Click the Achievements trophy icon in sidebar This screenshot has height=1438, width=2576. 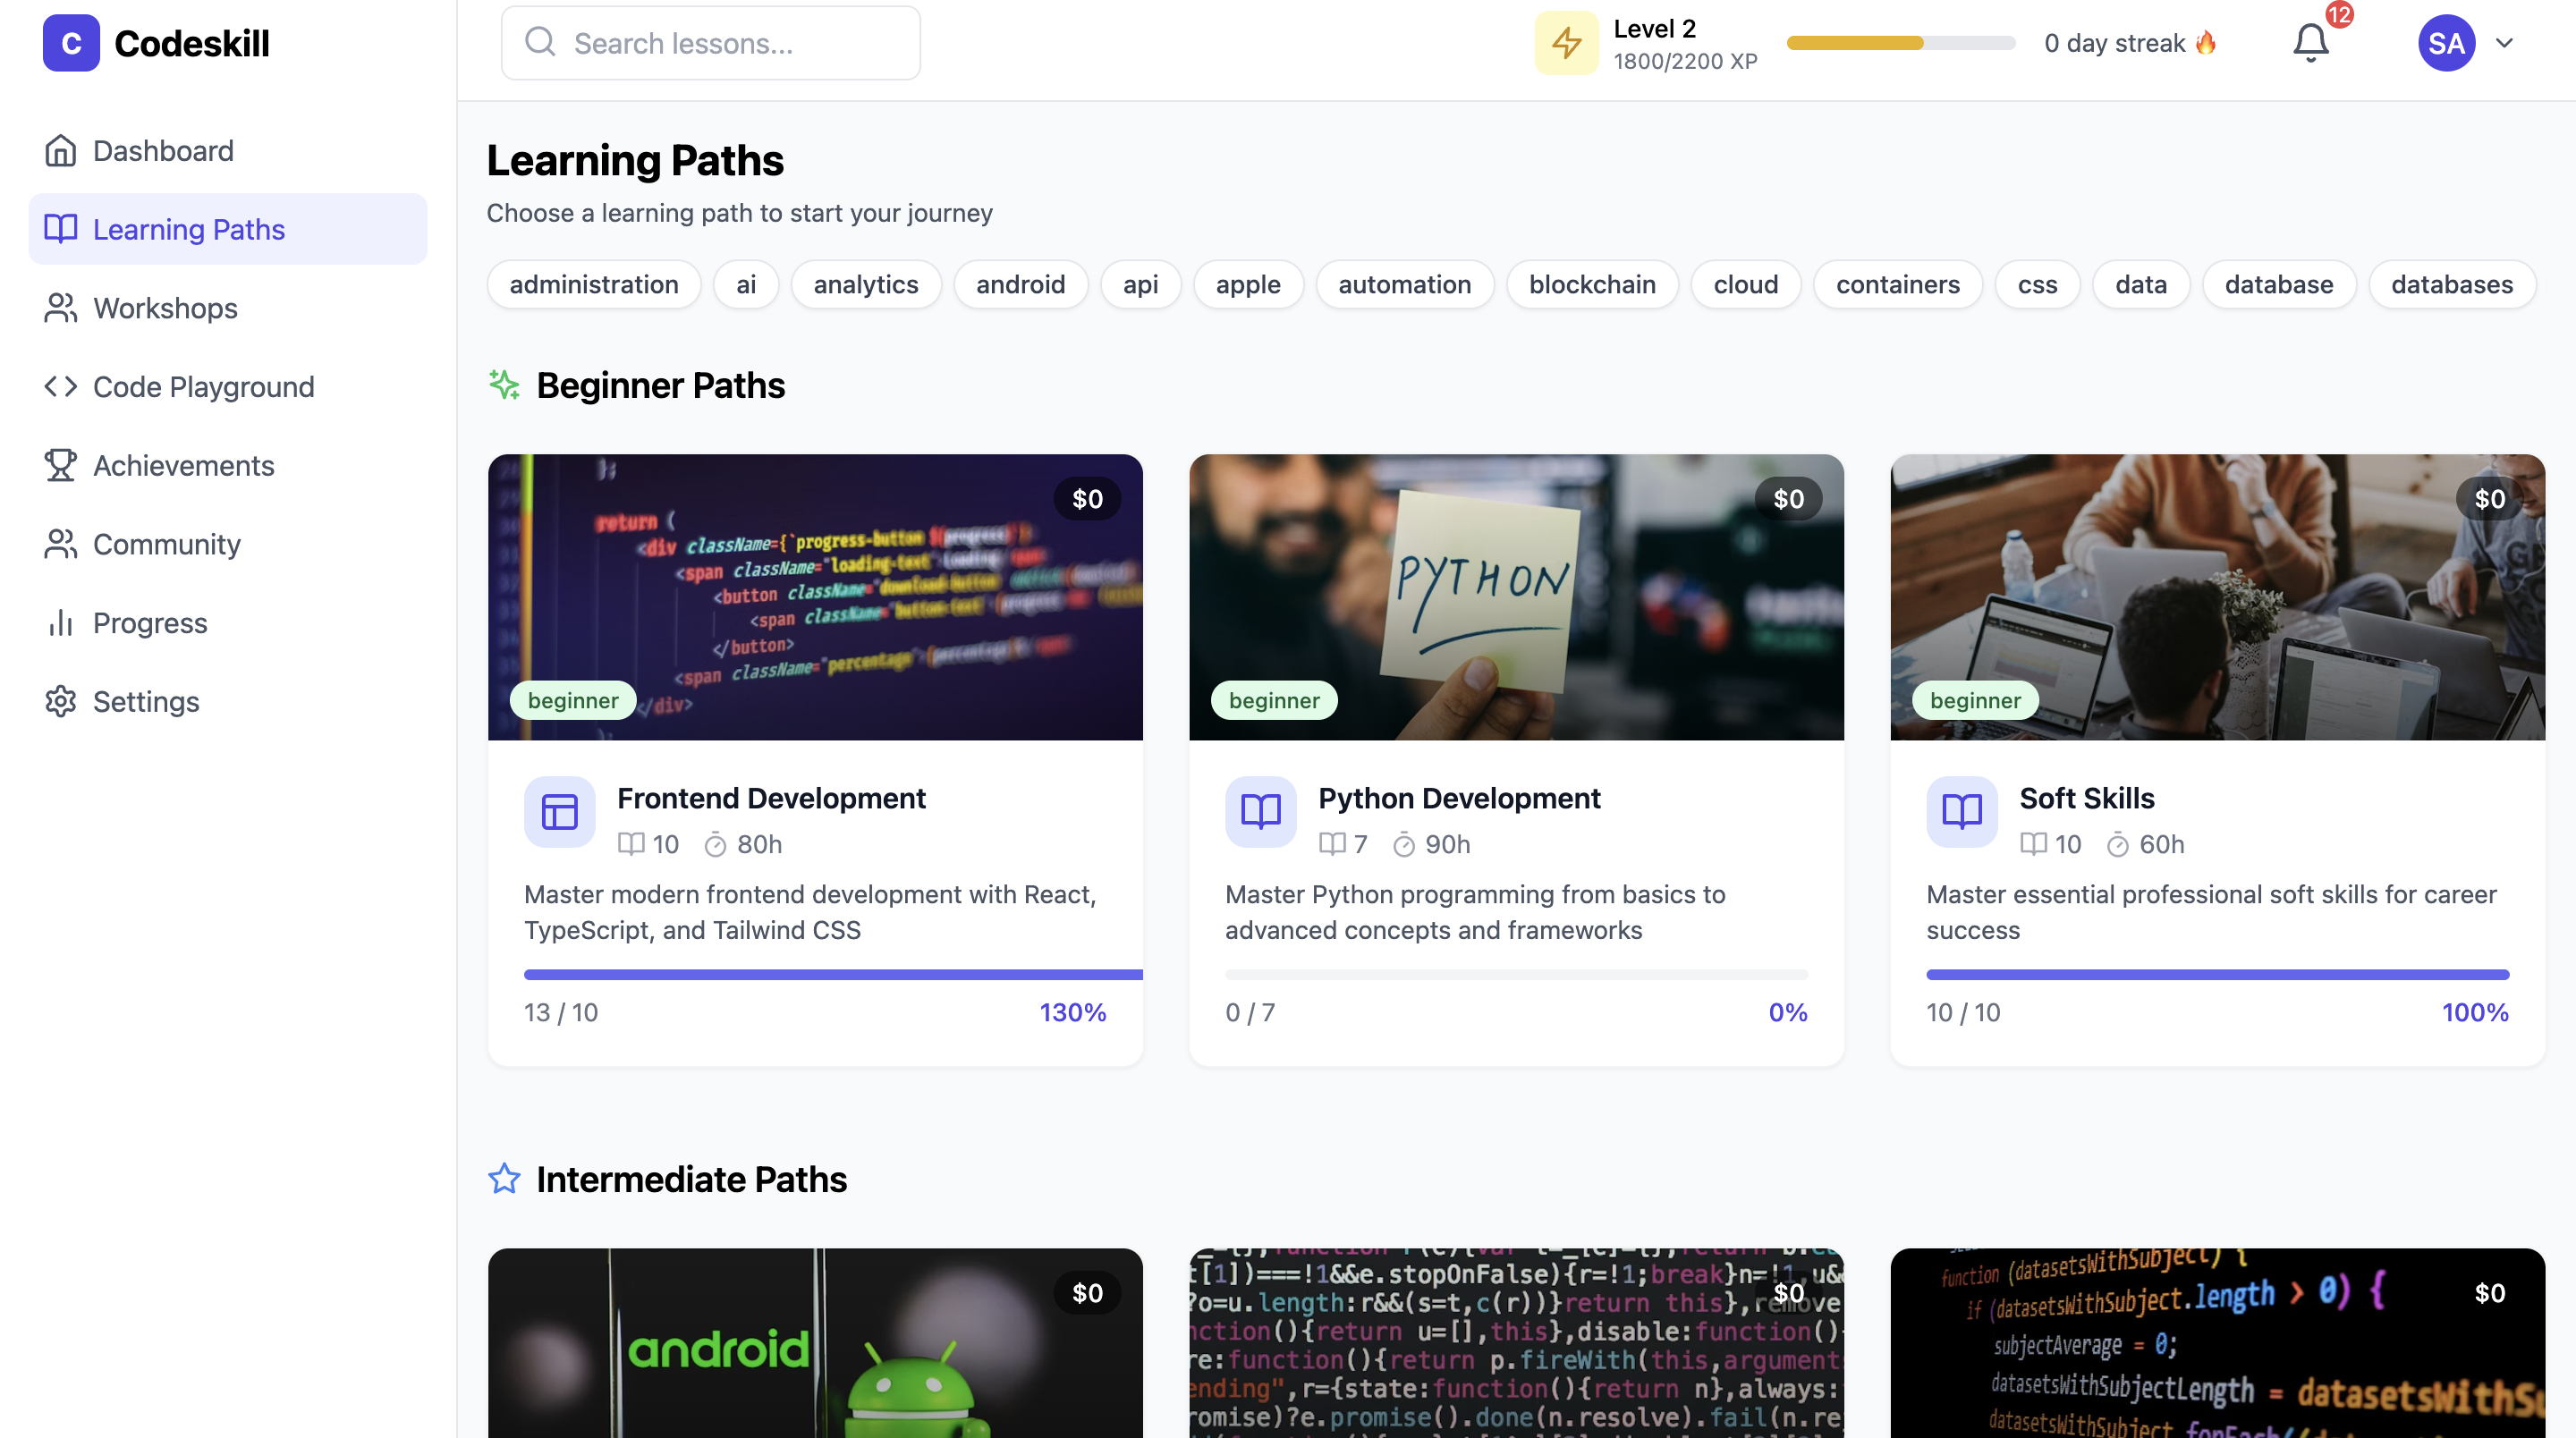coord(60,465)
